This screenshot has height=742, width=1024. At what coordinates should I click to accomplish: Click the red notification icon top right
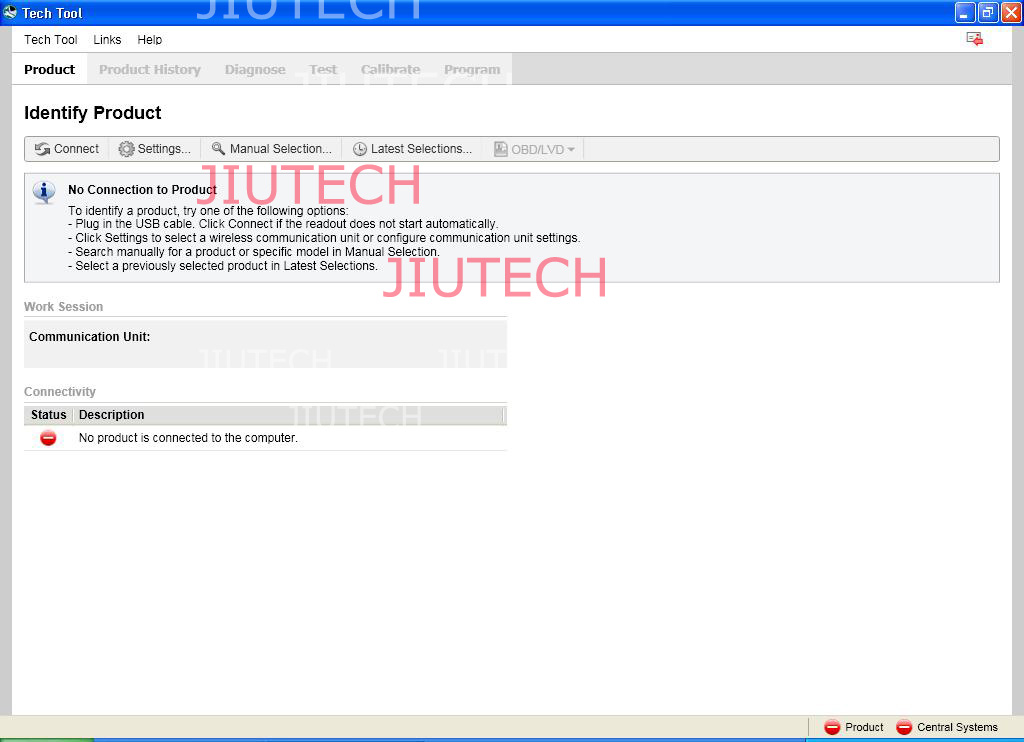tap(974, 39)
